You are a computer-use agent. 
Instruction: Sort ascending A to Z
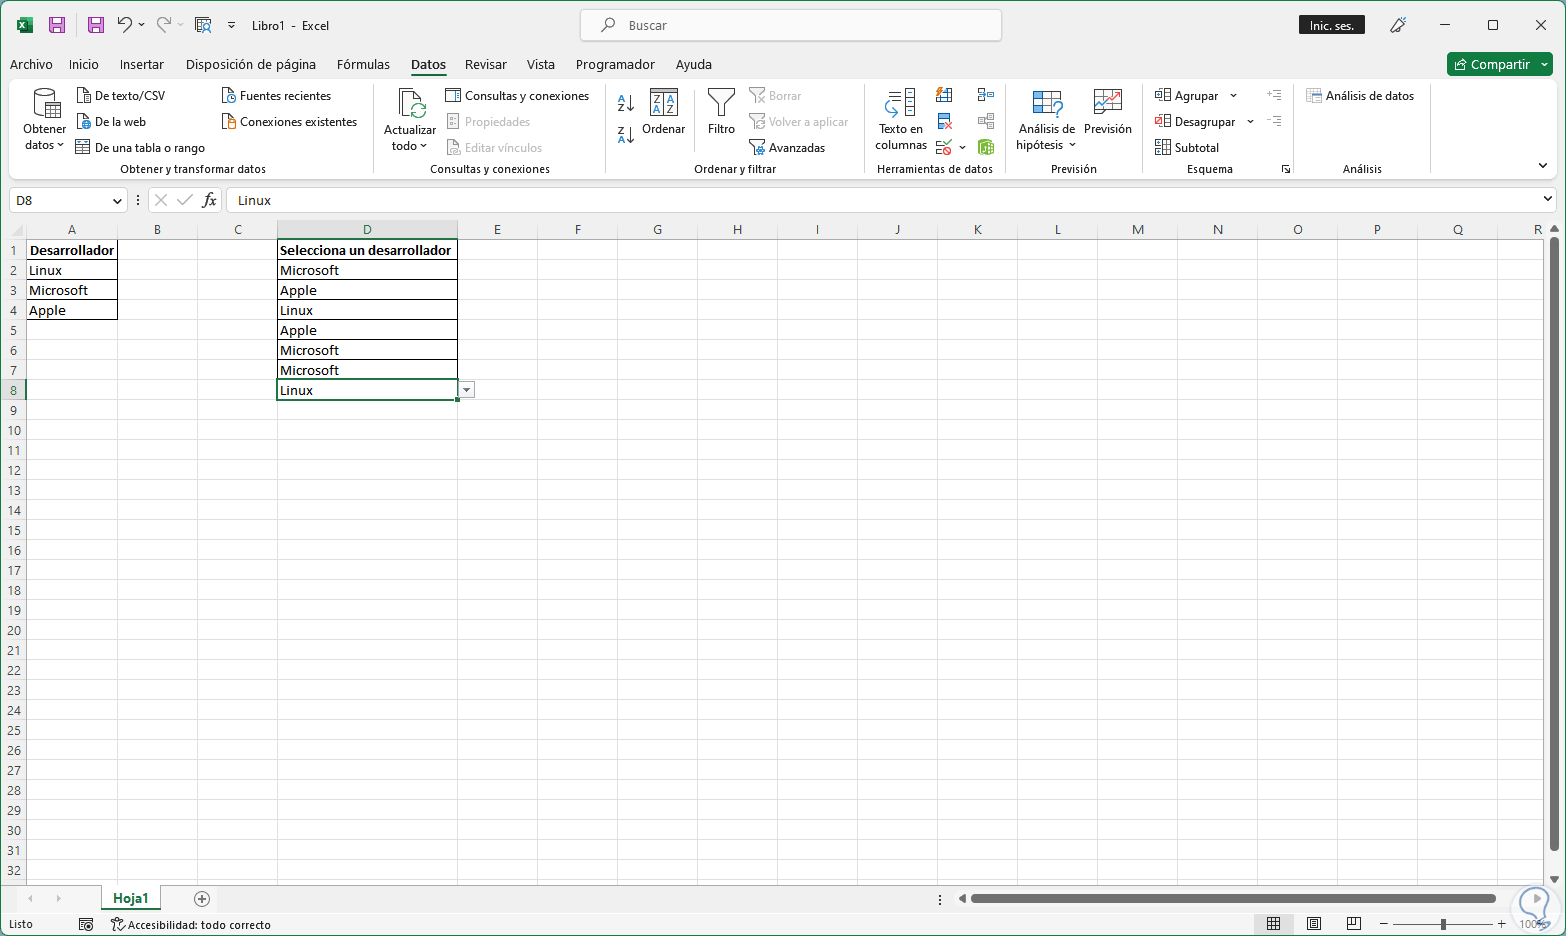626,103
